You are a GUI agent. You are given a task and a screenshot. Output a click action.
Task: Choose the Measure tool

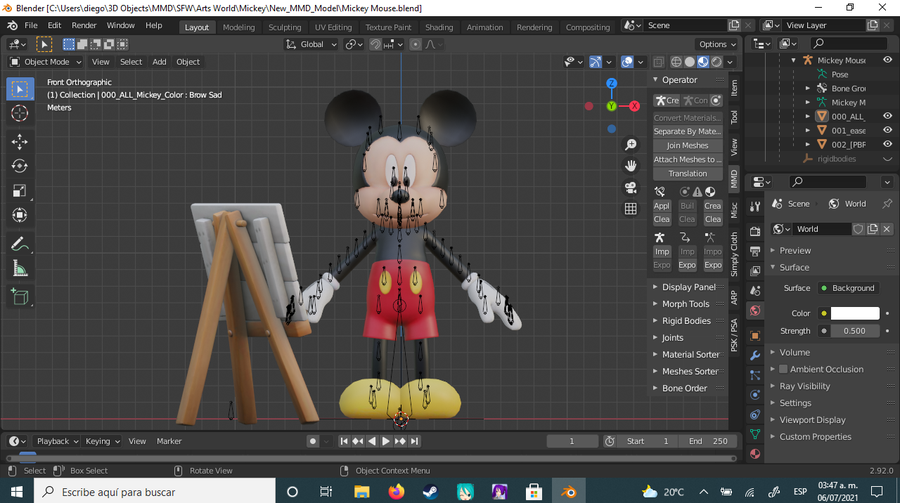click(20, 269)
